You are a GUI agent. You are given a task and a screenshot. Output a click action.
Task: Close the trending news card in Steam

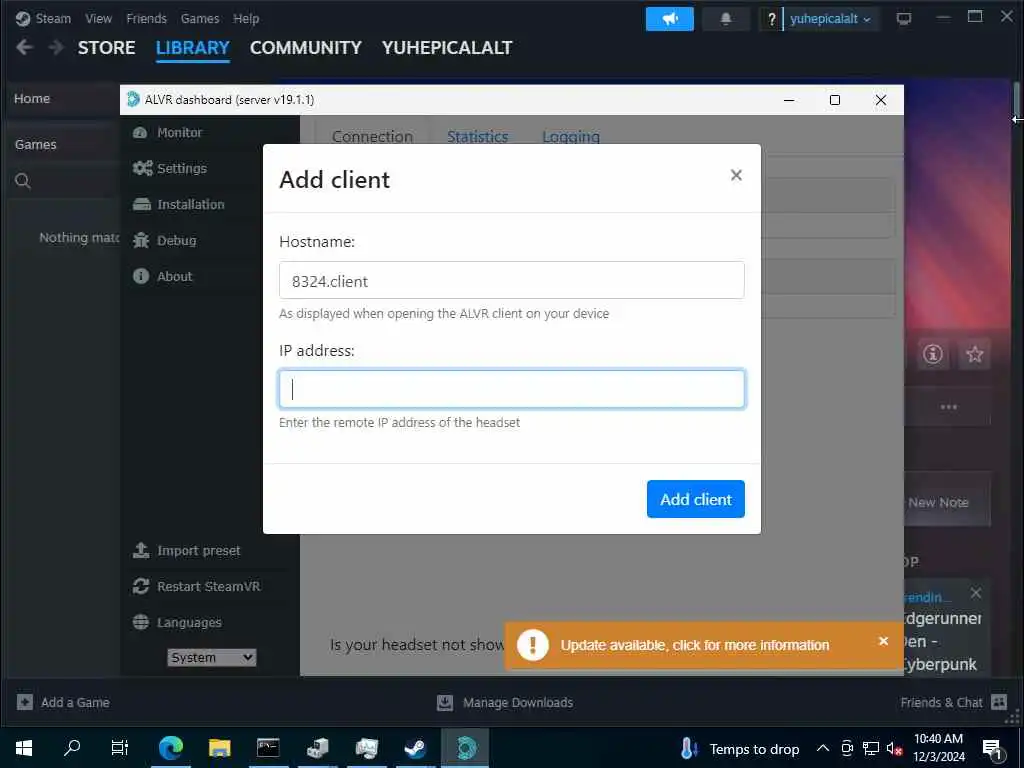[976, 593]
